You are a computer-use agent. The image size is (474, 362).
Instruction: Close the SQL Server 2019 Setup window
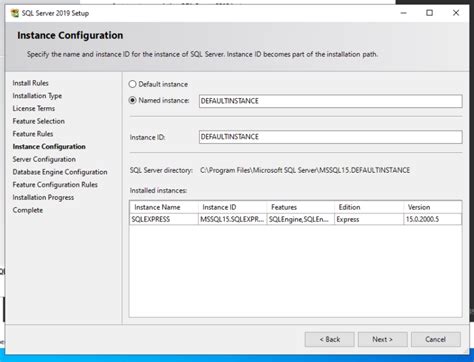pos(456,13)
